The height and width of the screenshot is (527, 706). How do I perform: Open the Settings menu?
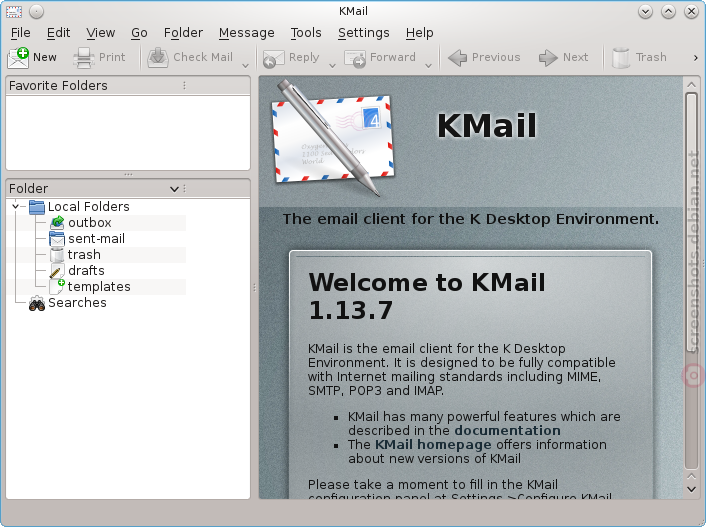pos(364,33)
